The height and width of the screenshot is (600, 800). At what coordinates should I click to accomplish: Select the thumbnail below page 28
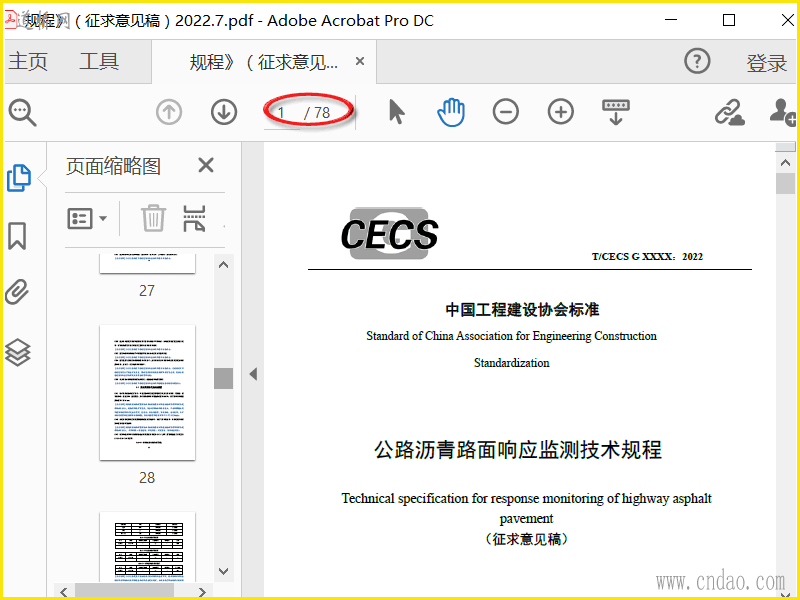[147, 547]
